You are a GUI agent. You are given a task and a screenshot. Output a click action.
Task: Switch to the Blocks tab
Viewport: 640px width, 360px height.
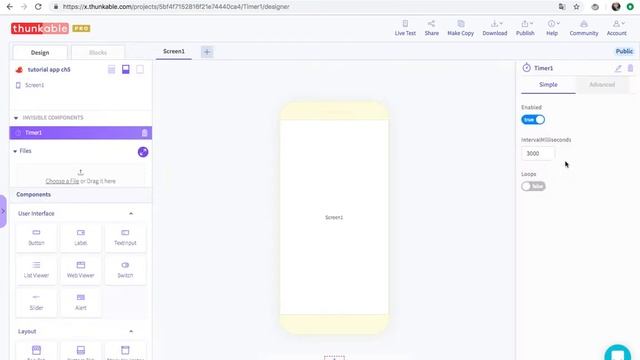(98, 53)
